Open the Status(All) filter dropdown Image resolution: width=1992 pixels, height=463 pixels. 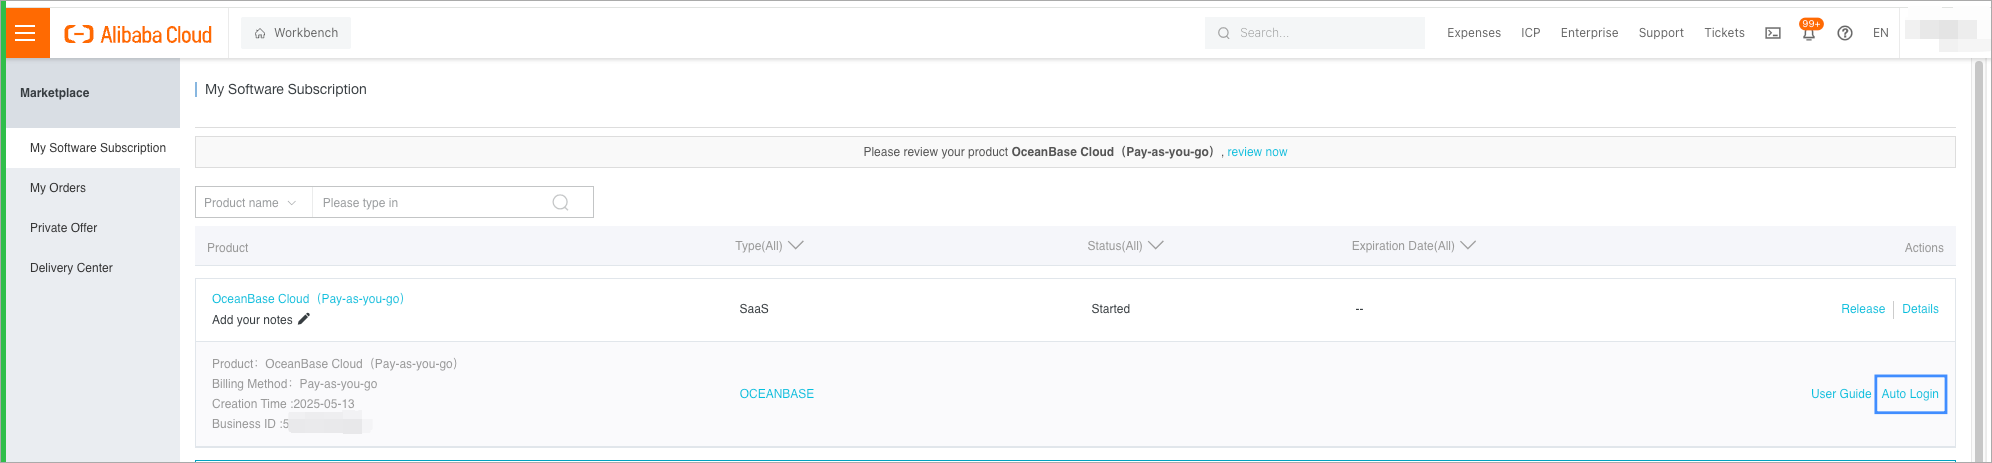coord(1125,246)
